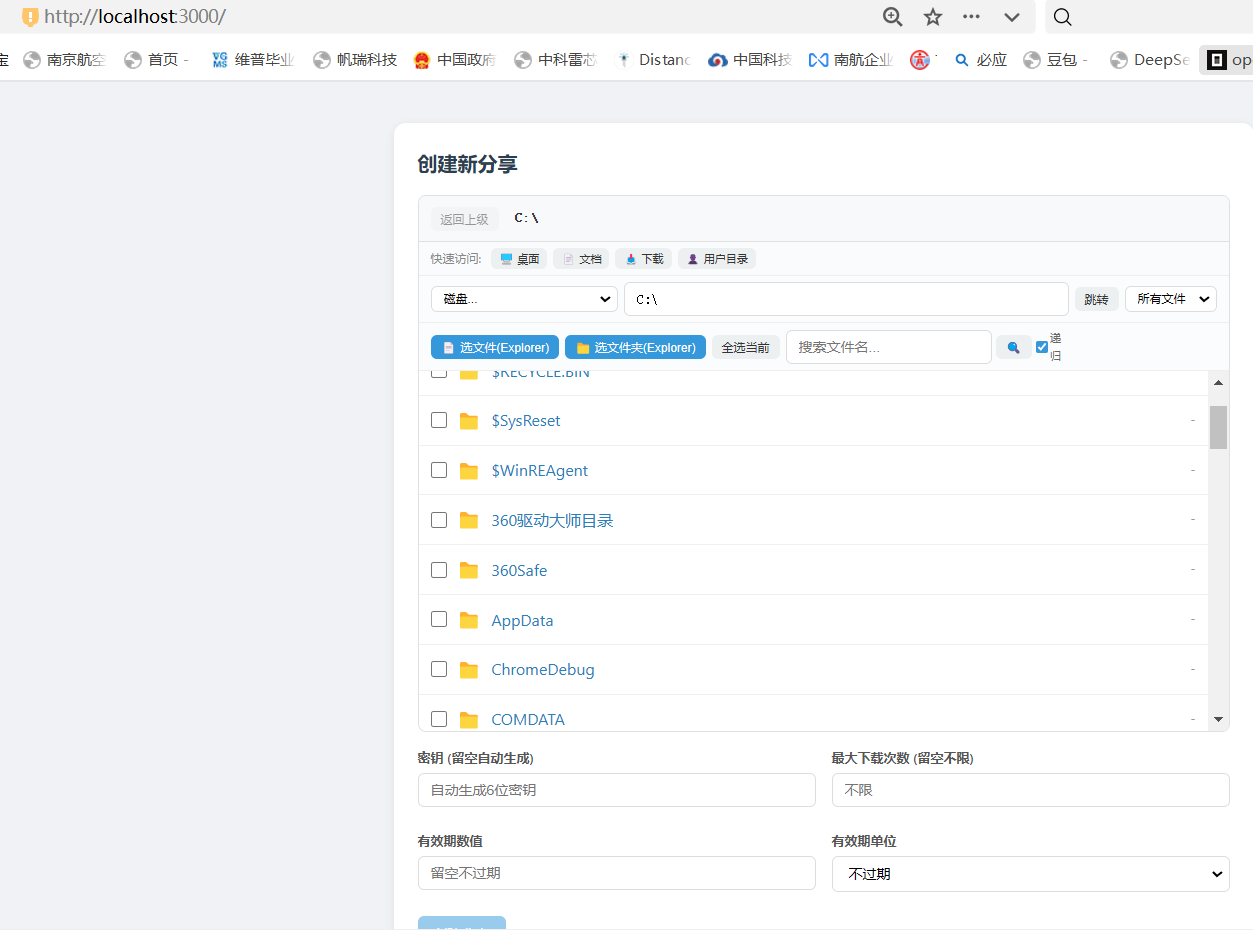Disable the 递归 recursive search checkbox
The image size is (1253, 930).
1042,347
